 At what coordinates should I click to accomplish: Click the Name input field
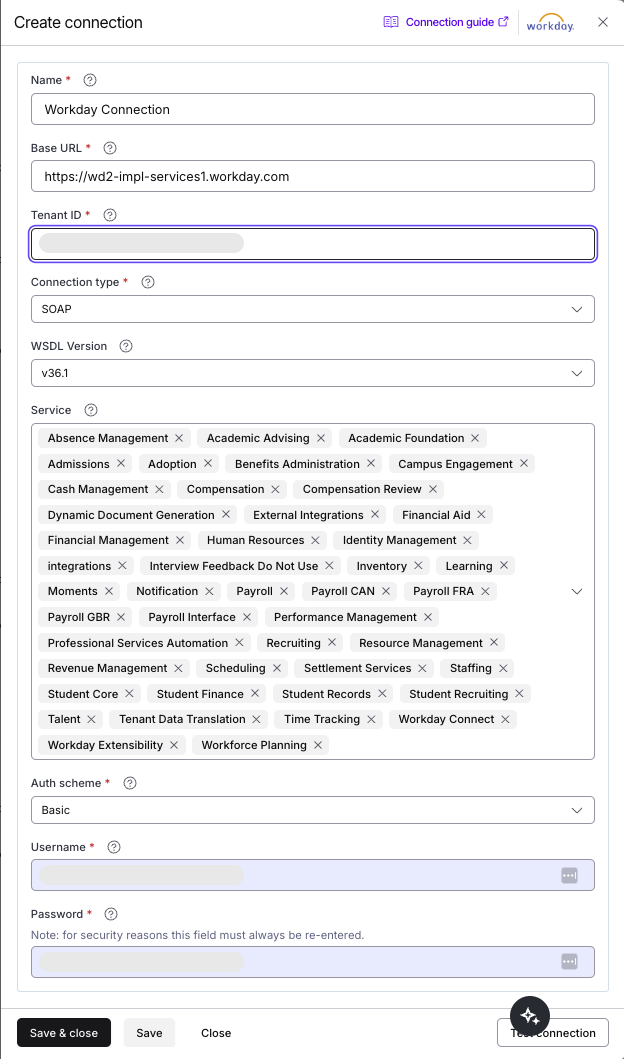pos(313,109)
